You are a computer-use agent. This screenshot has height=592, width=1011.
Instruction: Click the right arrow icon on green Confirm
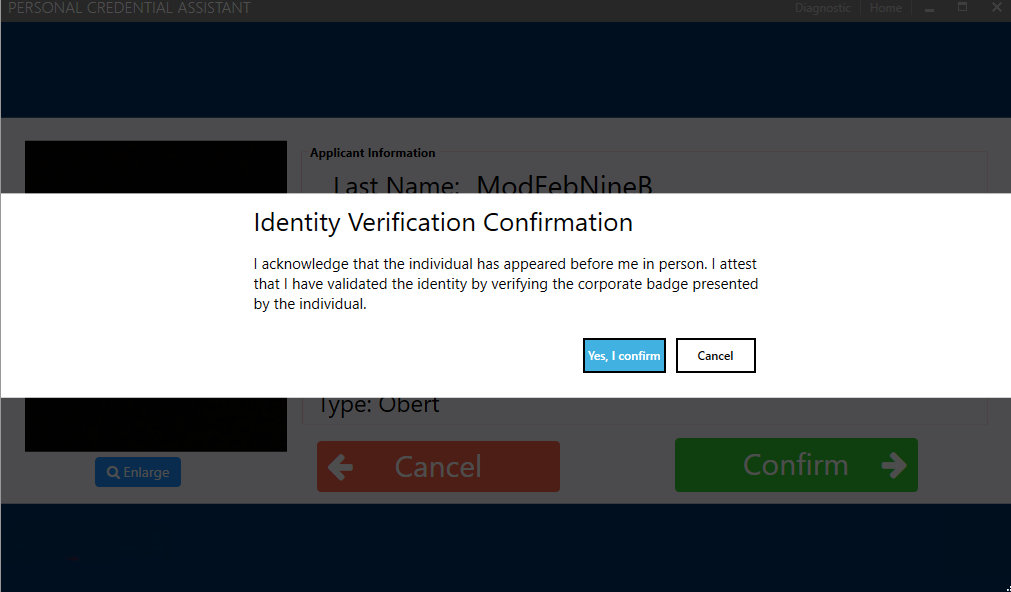click(x=894, y=465)
